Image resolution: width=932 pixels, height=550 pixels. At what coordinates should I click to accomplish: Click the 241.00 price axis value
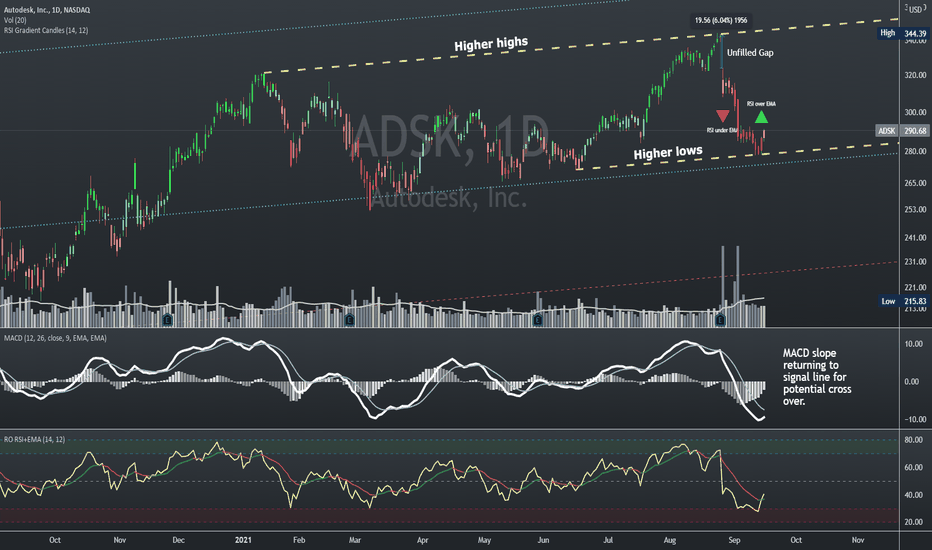click(915, 238)
